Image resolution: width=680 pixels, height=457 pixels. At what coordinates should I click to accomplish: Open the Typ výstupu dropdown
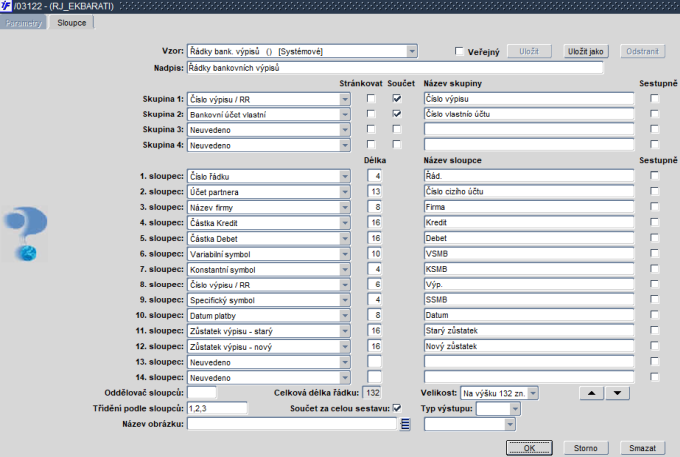515,408
